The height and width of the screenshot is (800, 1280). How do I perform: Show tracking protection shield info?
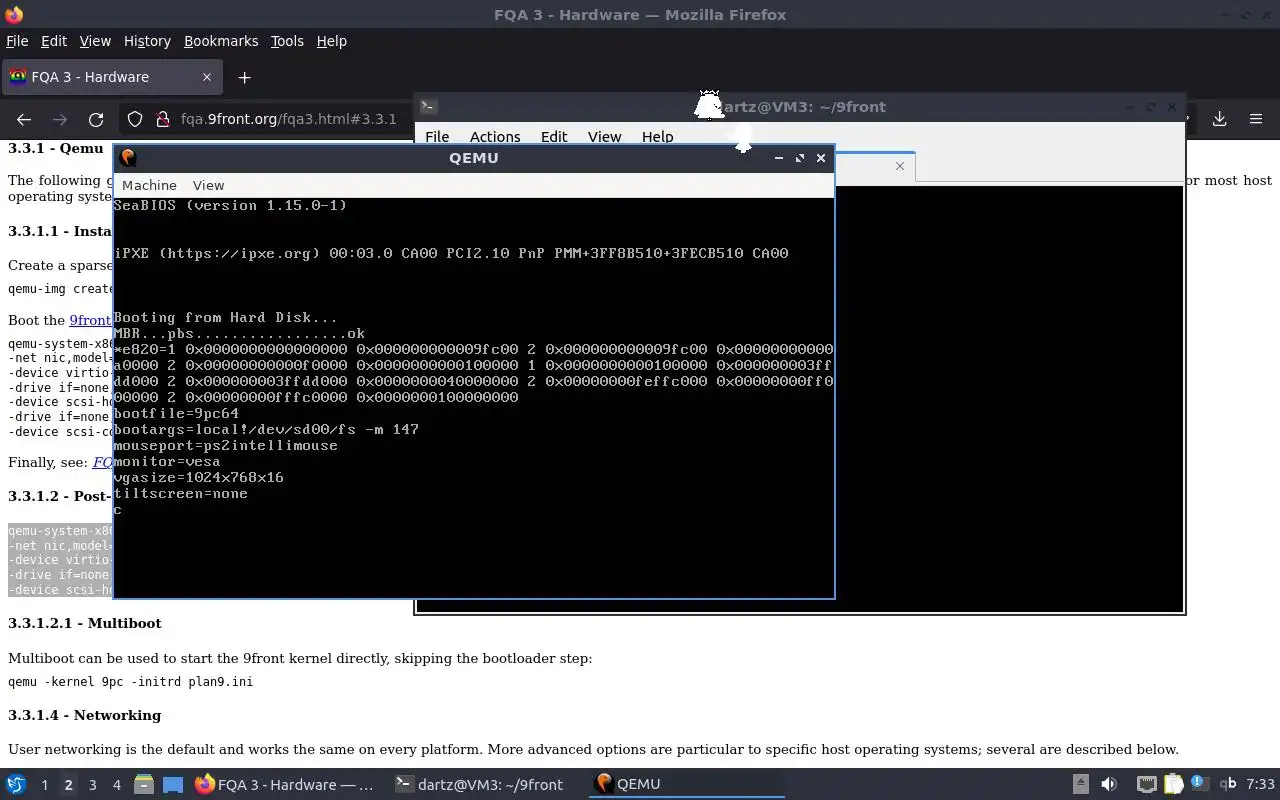click(135, 119)
